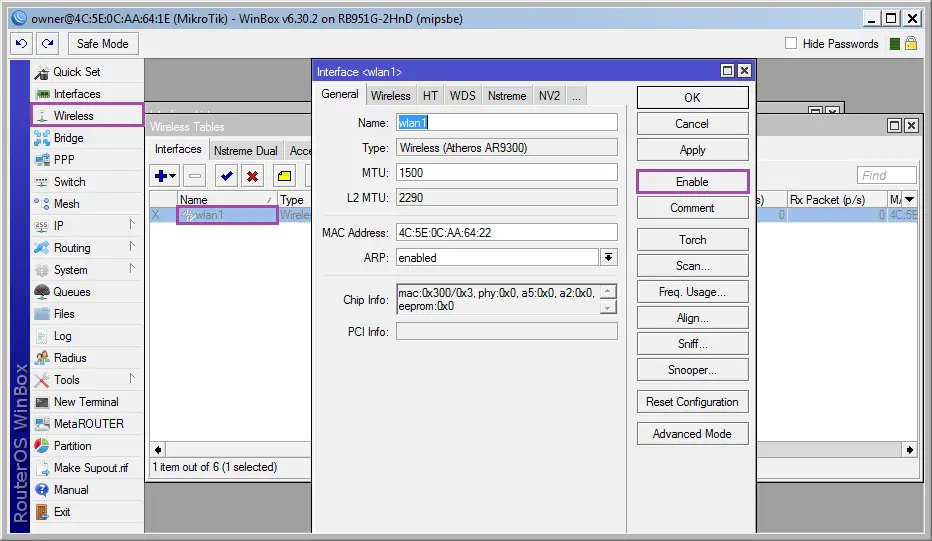Screen dimensions: 932x541
Task: Click the right arrow of horizontal scrollbar
Action: pyautogui.click(x=910, y=450)
